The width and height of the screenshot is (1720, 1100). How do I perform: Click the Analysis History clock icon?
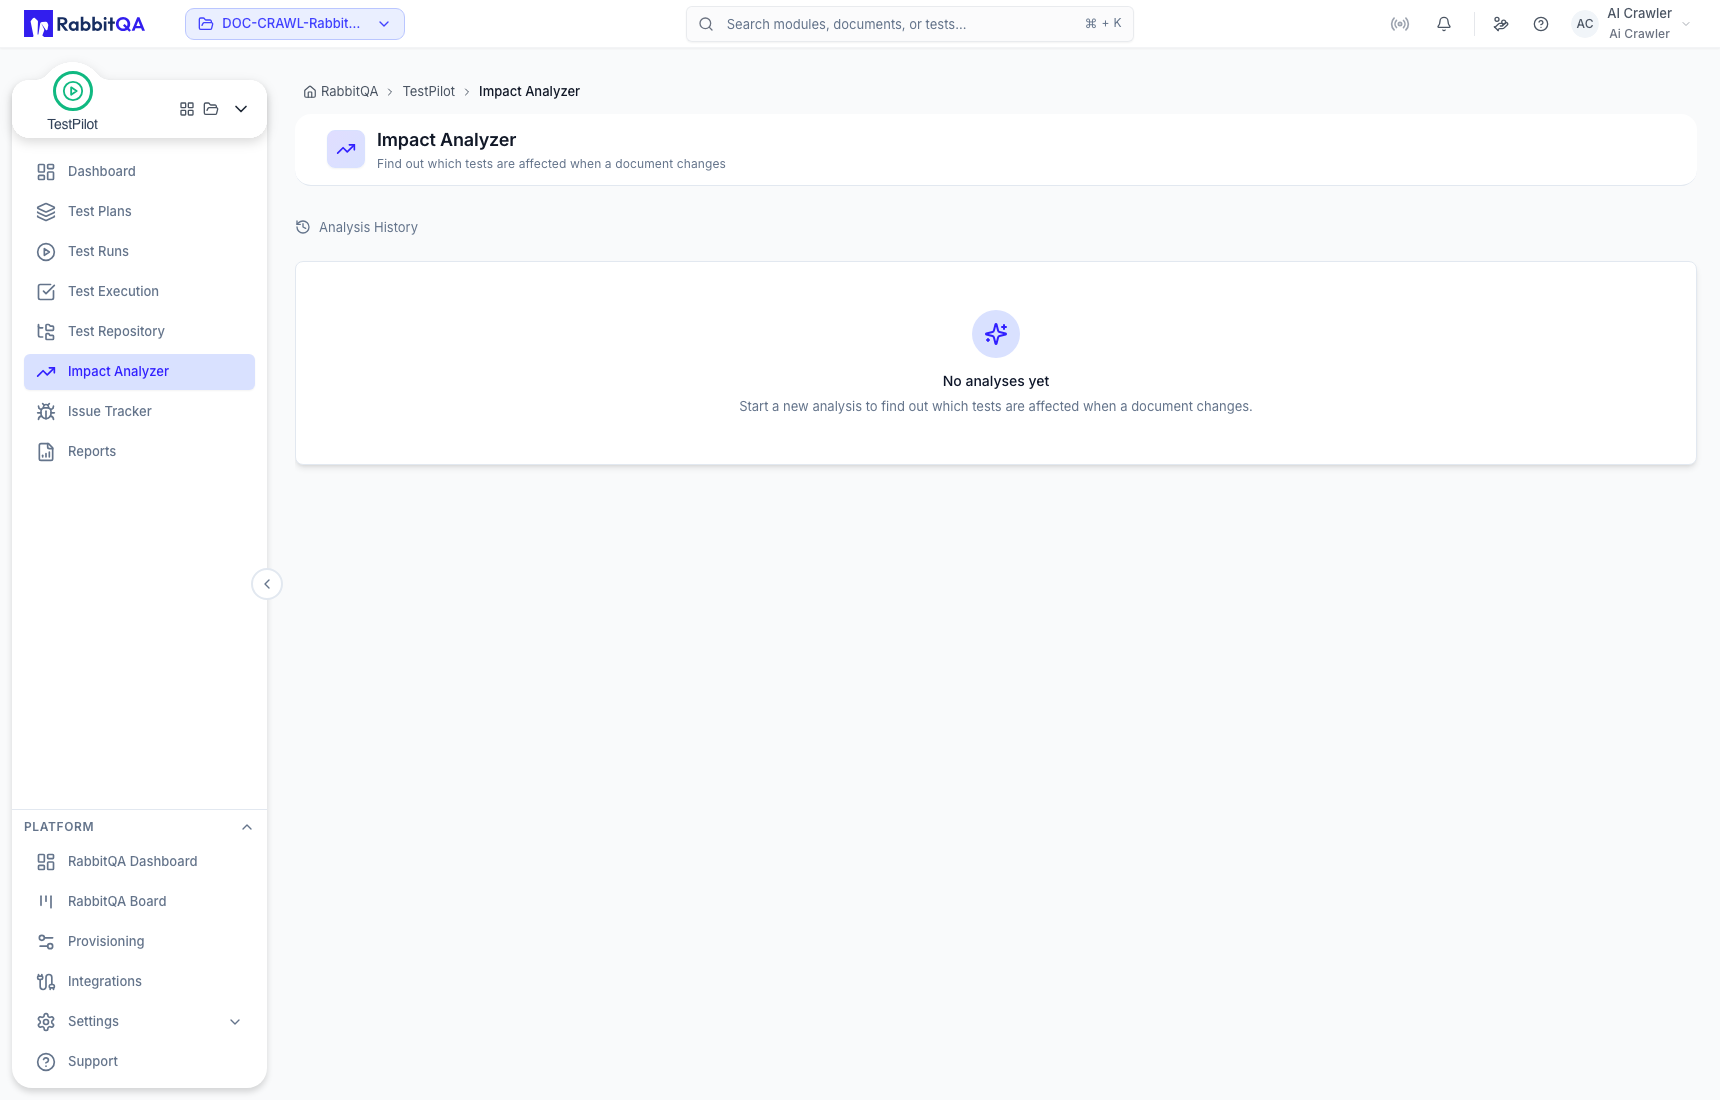(303, 227)
